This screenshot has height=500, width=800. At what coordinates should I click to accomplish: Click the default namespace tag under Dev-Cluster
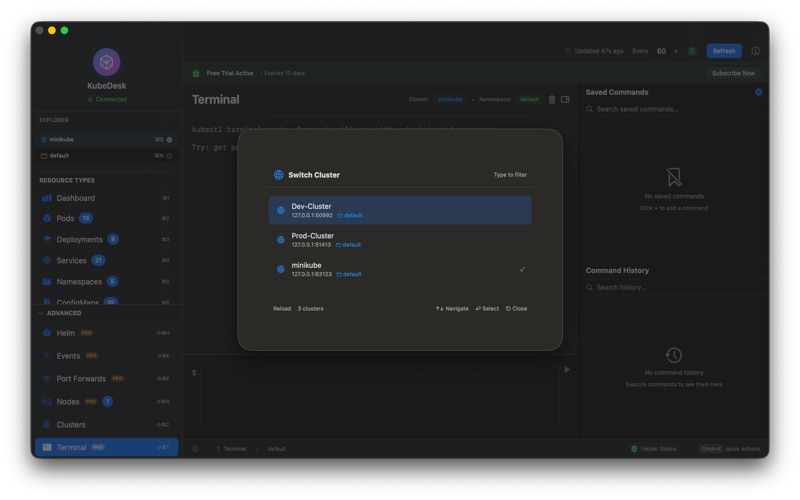coord(350,216)
